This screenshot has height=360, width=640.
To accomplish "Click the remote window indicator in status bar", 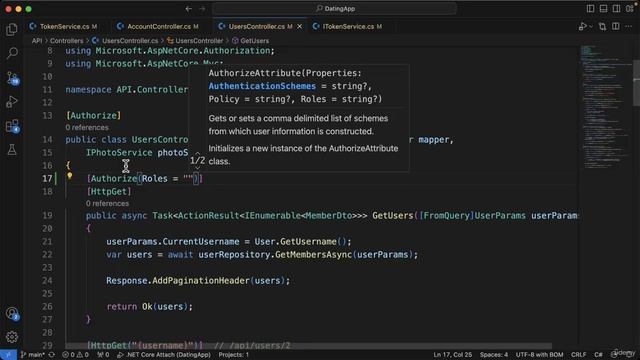I will click(8, 355).
